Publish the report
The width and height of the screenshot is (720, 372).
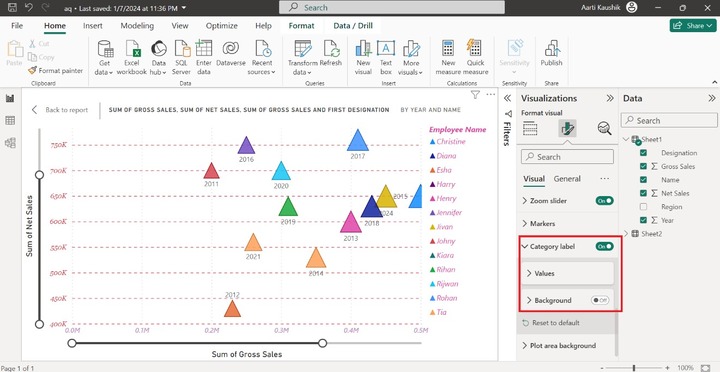pos(551,53)
